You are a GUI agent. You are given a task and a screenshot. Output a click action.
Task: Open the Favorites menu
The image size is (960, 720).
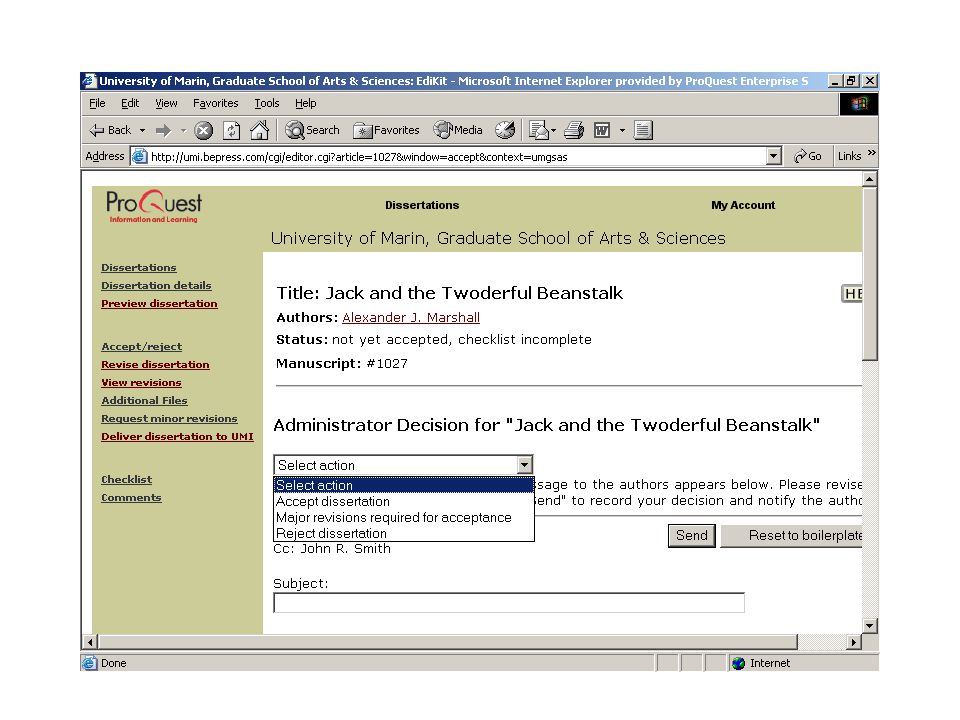coord(216,103)
